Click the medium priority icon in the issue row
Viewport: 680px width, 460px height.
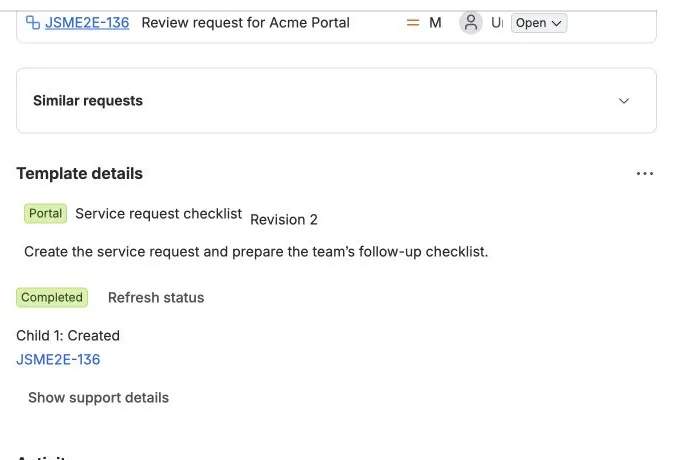(413, 23)
